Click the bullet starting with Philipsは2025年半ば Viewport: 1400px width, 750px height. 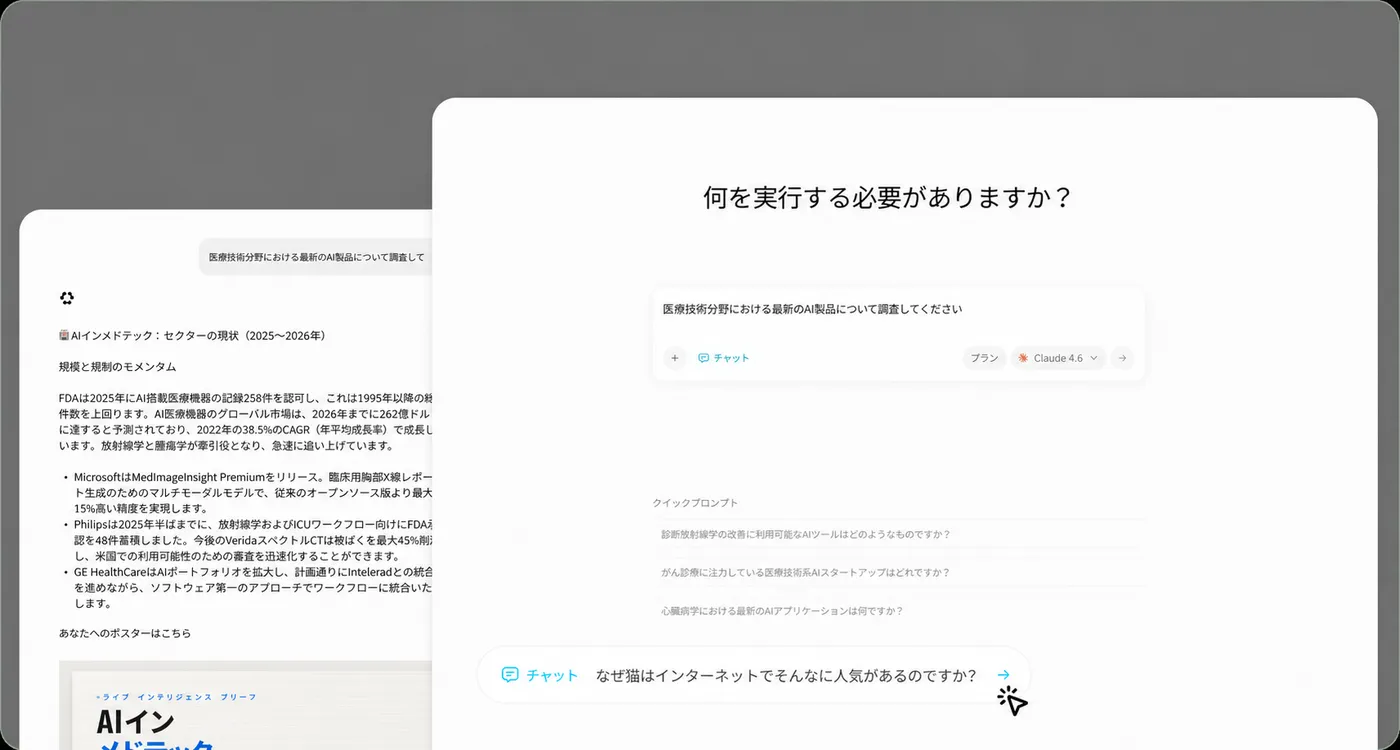253,540
